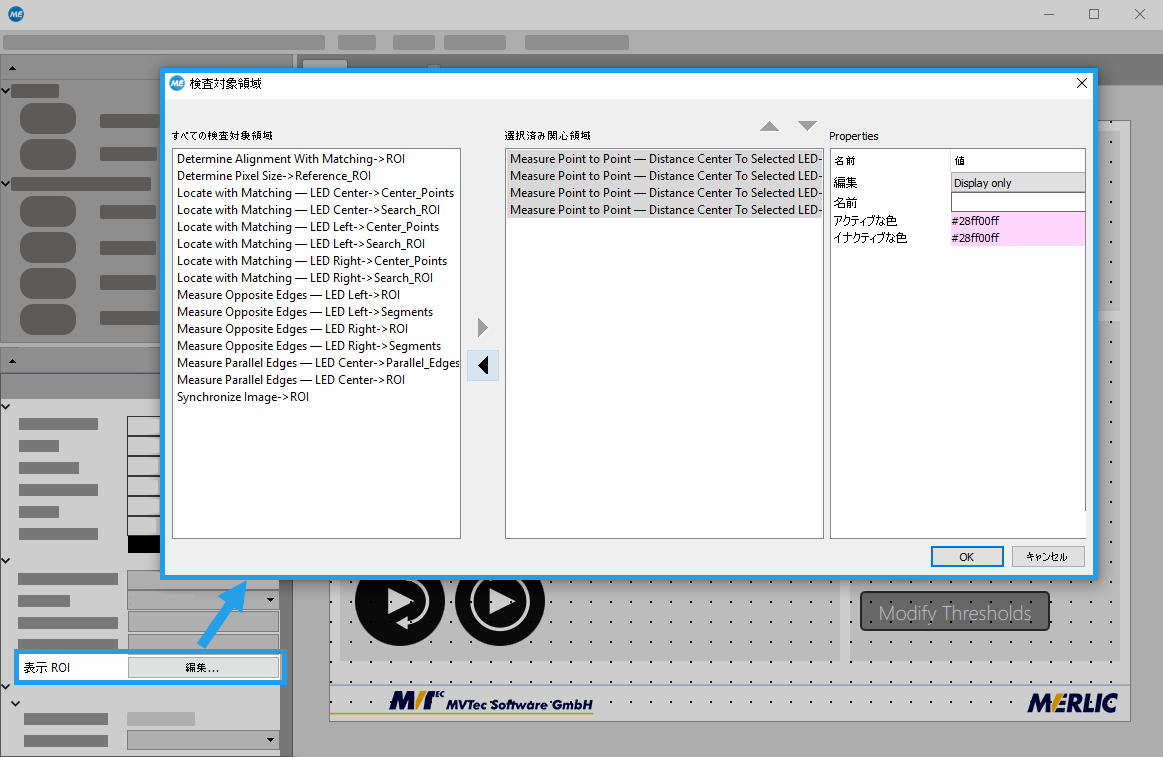The height and width of the screenshot is (757, 1163).
Task: Move selected ROI up with triangle arrow
Action: pyautogui.click(x=769, y=126)
